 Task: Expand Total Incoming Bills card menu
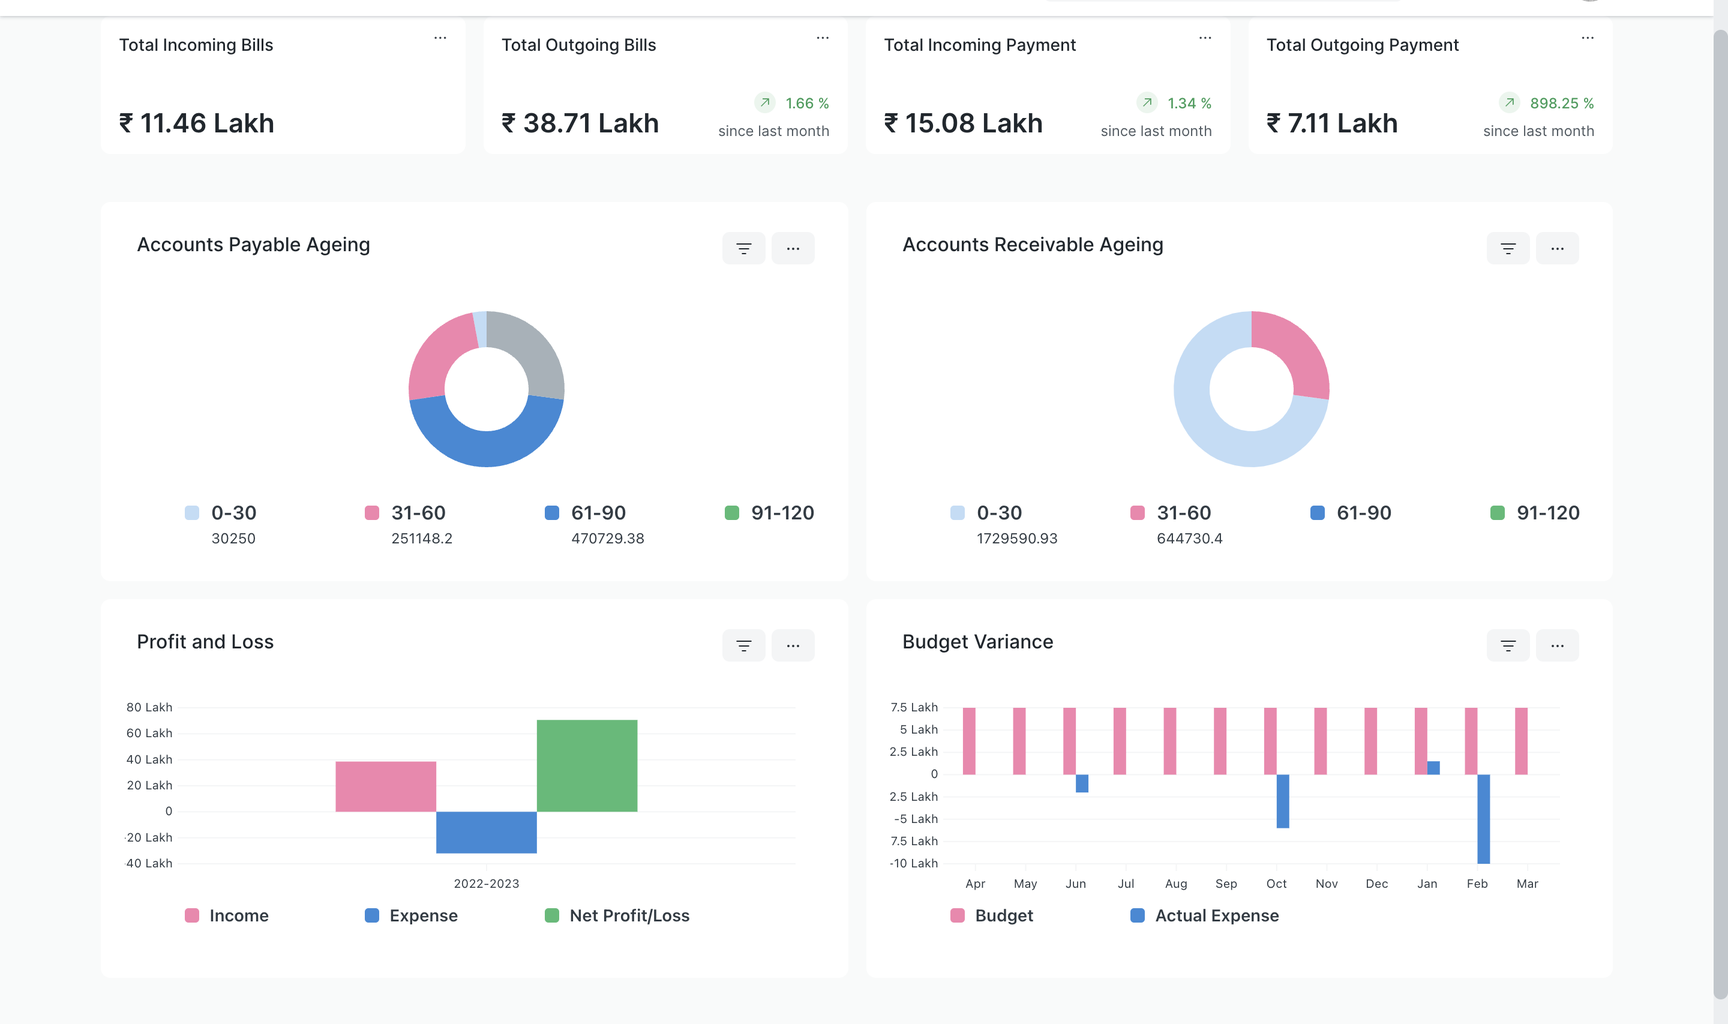pyautogui.click(x=440, y=38)
